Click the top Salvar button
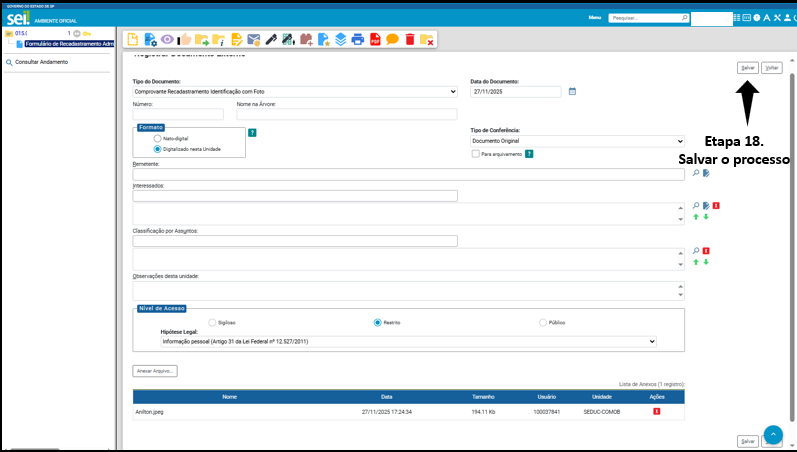 point(747,68)
